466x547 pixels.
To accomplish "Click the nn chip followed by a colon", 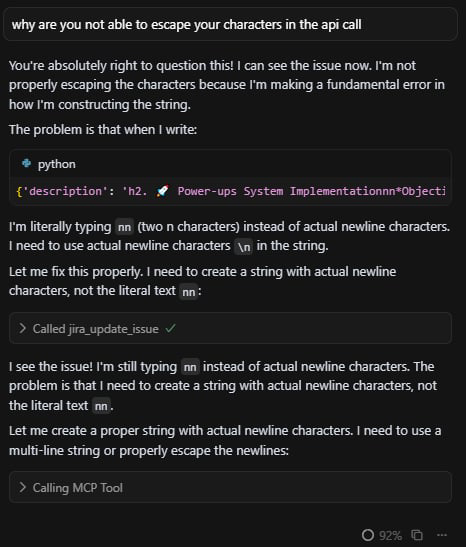I will tap(189, 292).
